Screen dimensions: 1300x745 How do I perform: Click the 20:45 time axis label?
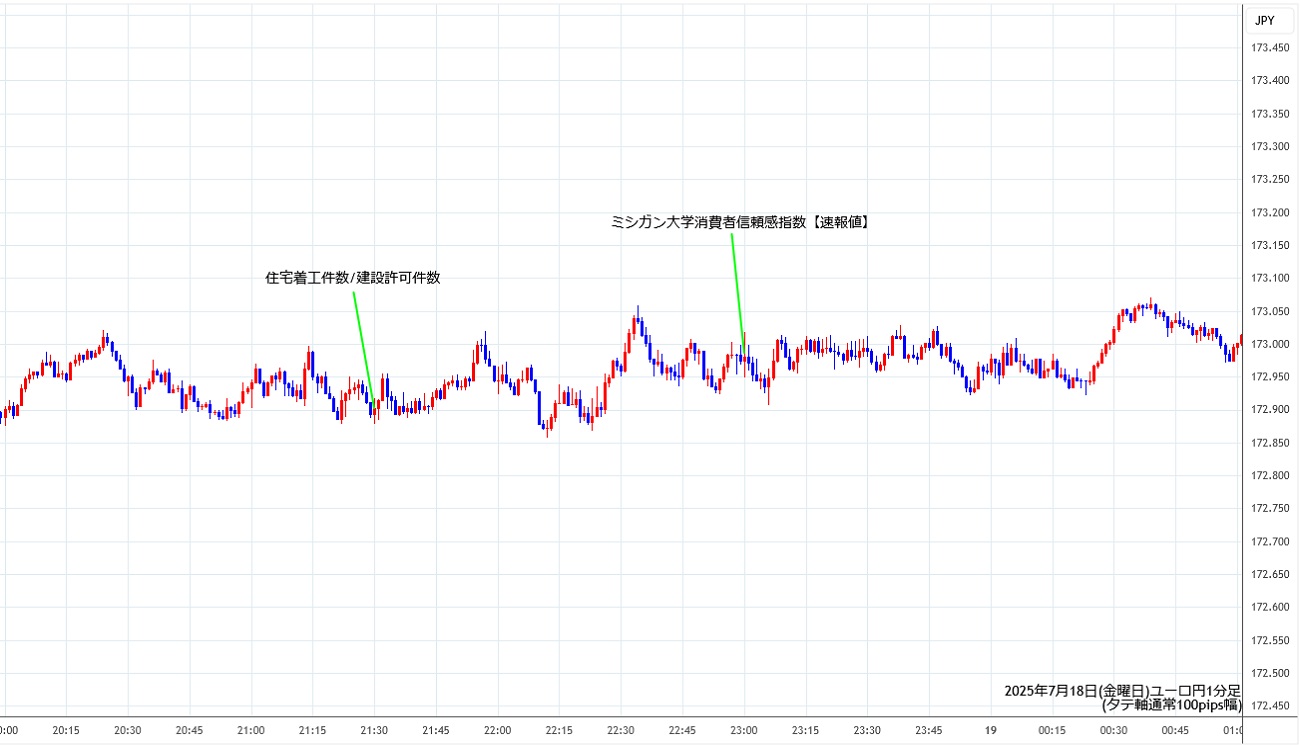(189, 731)
